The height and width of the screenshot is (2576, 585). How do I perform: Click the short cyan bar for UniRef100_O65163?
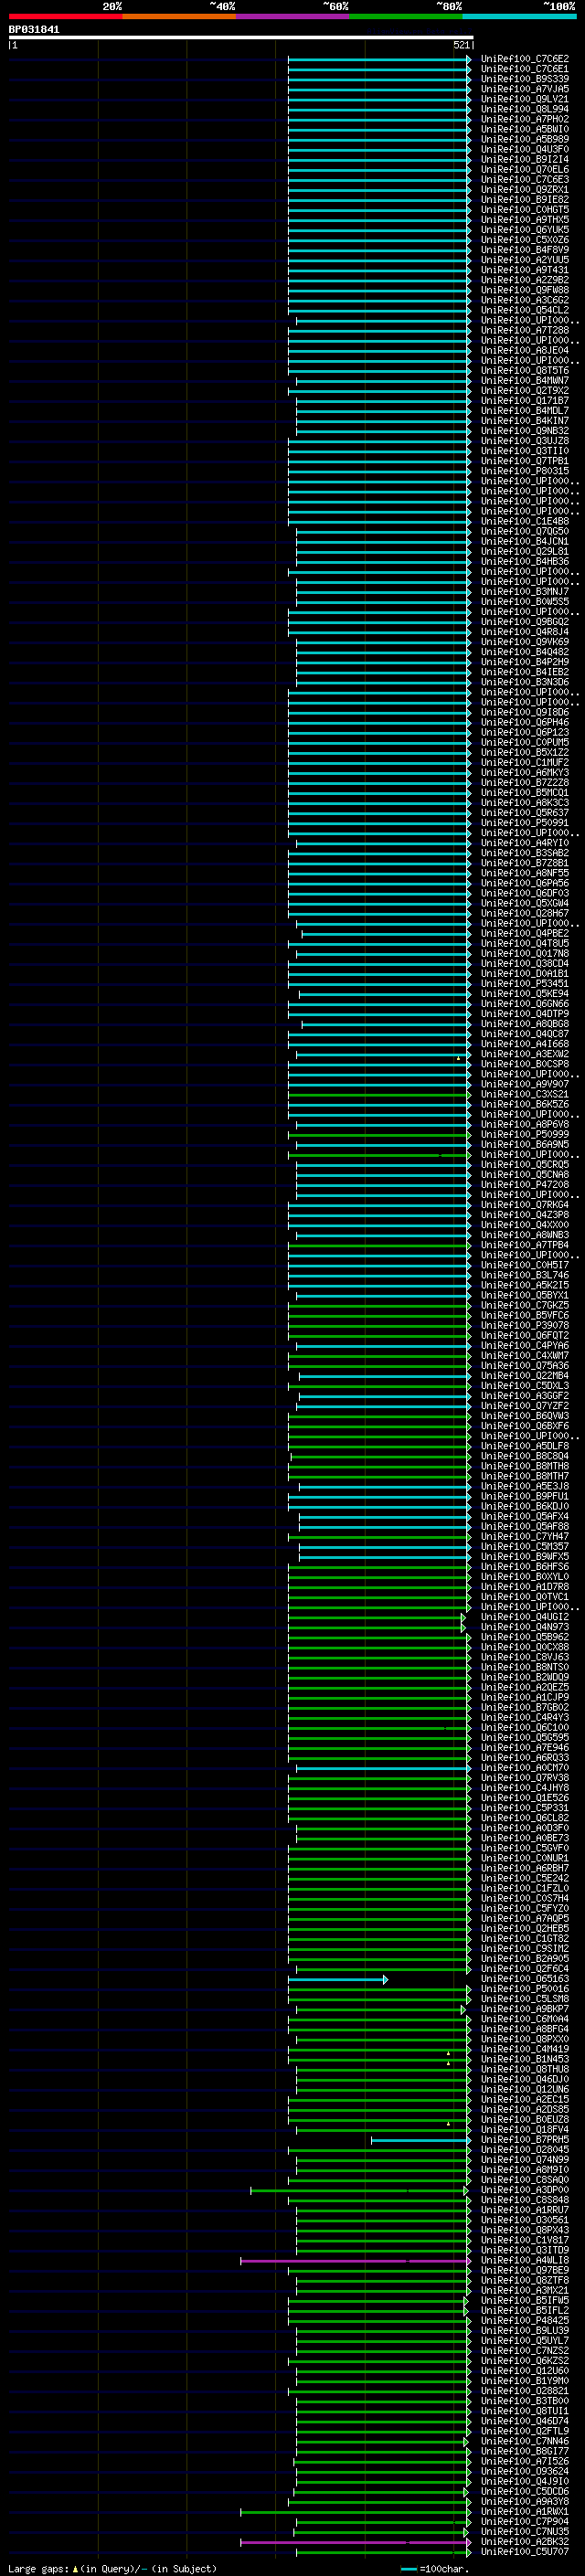point(338,1979)
